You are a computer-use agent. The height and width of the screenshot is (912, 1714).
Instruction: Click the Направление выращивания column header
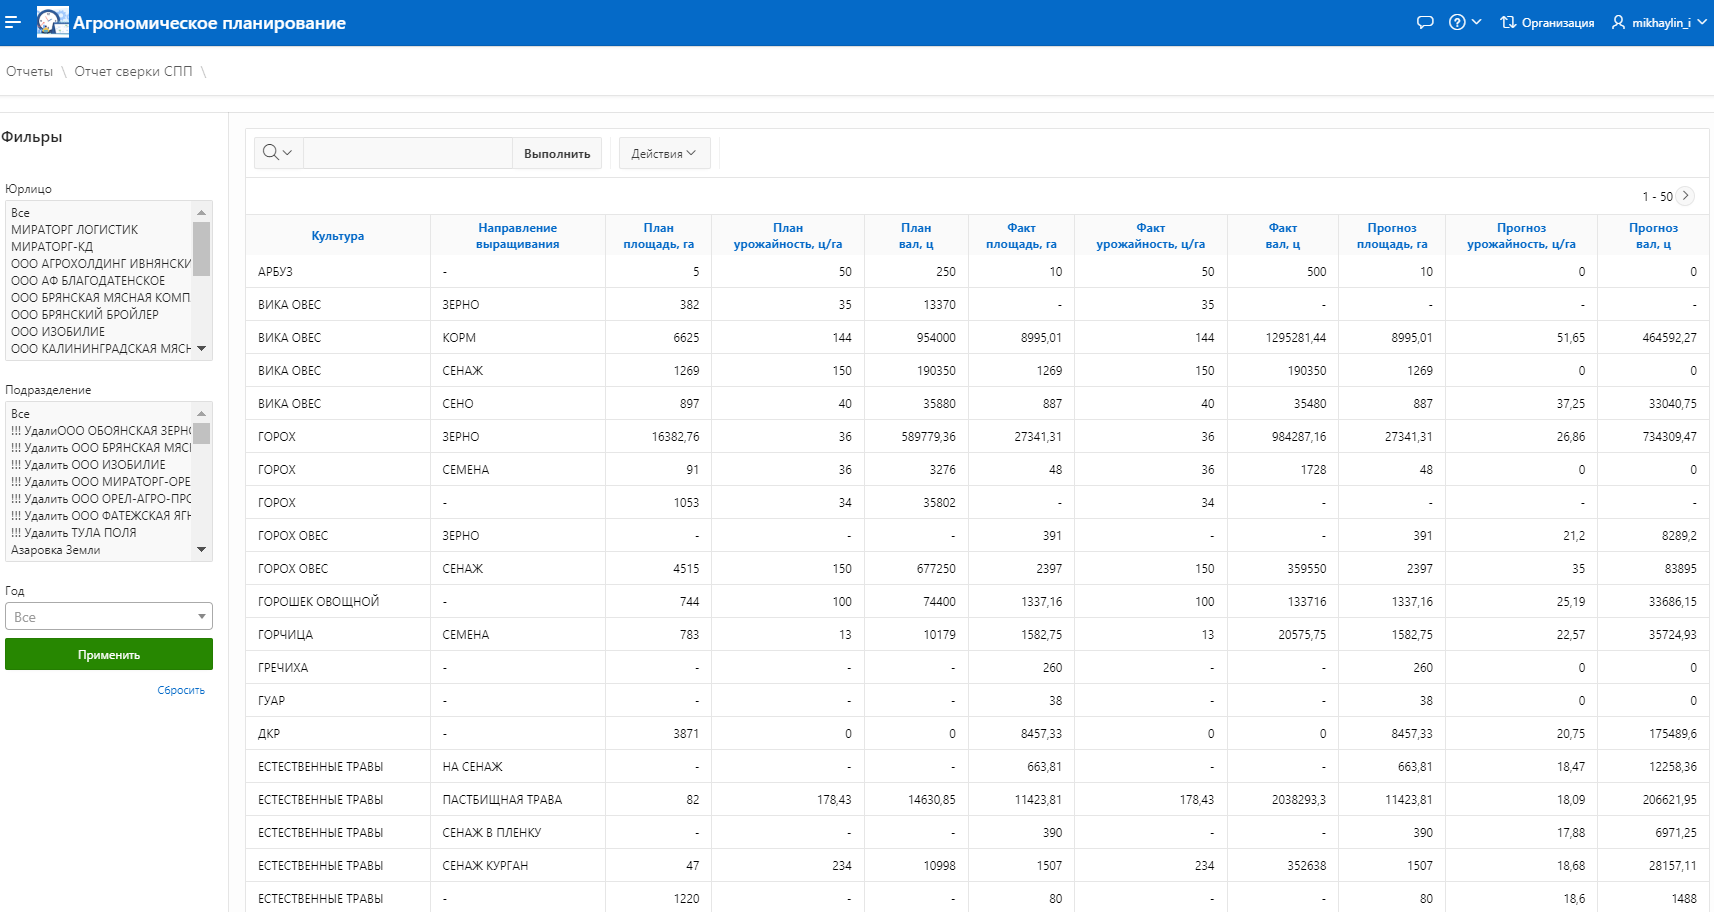(517, 236)
